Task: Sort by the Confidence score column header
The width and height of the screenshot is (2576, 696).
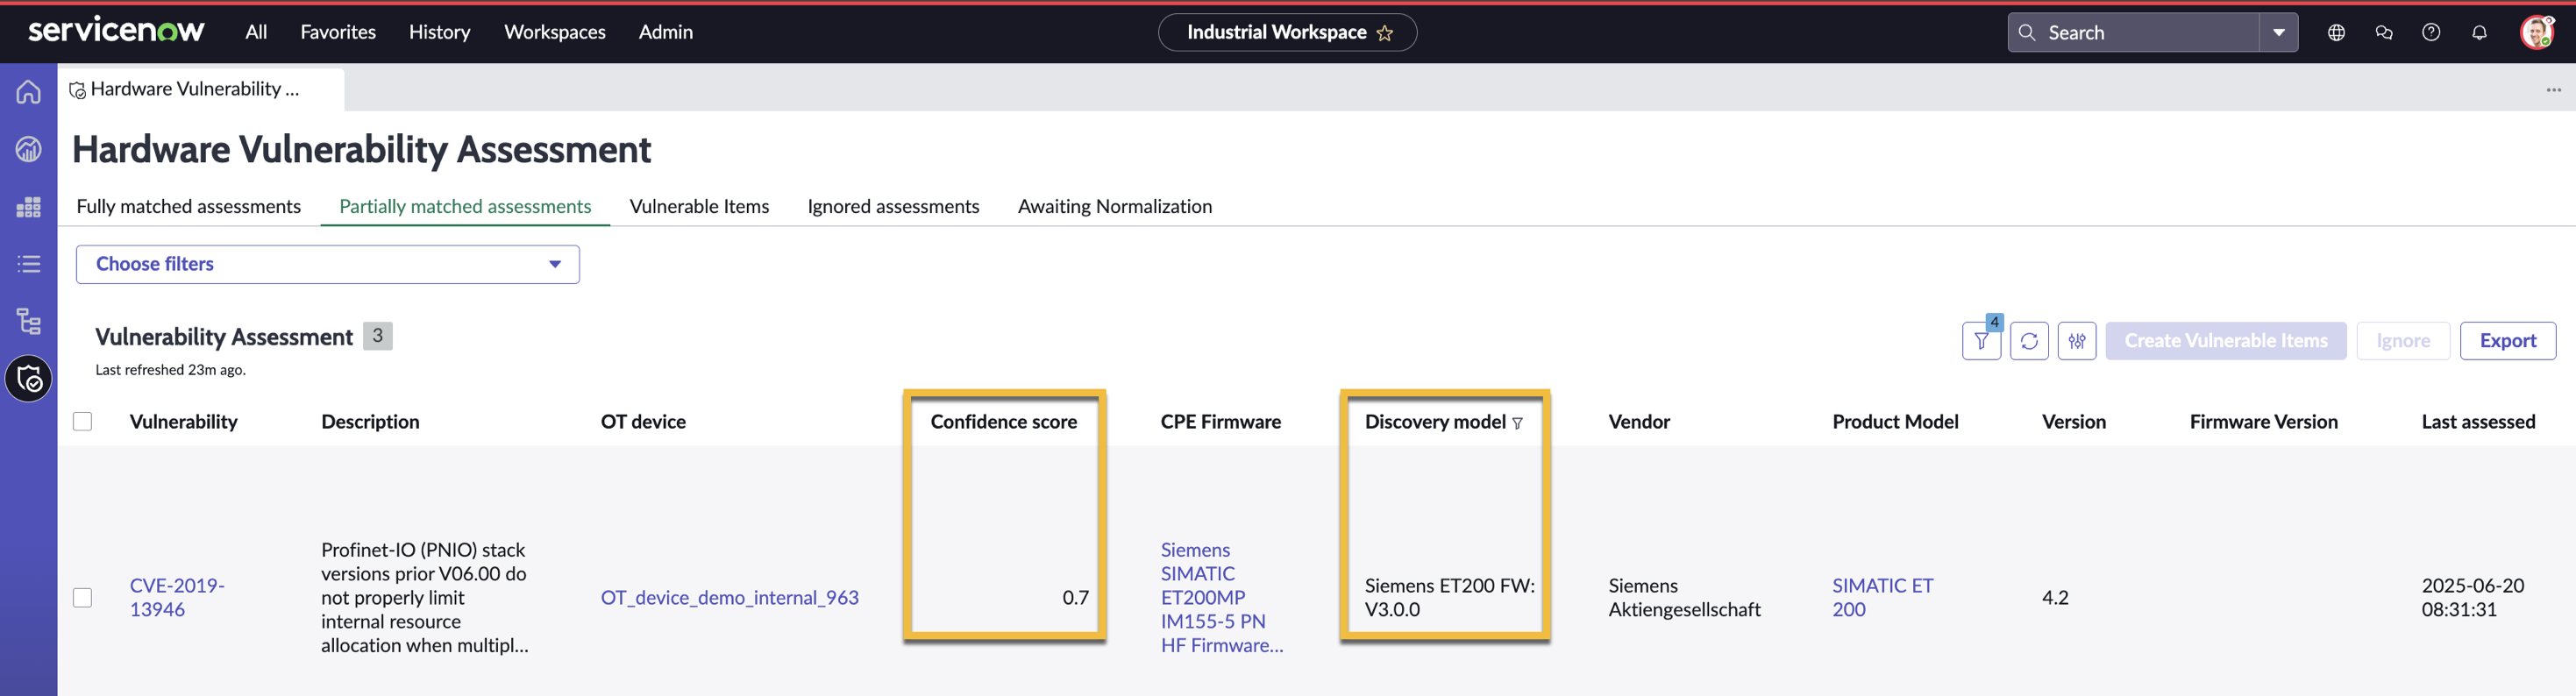Action: 1003,421
